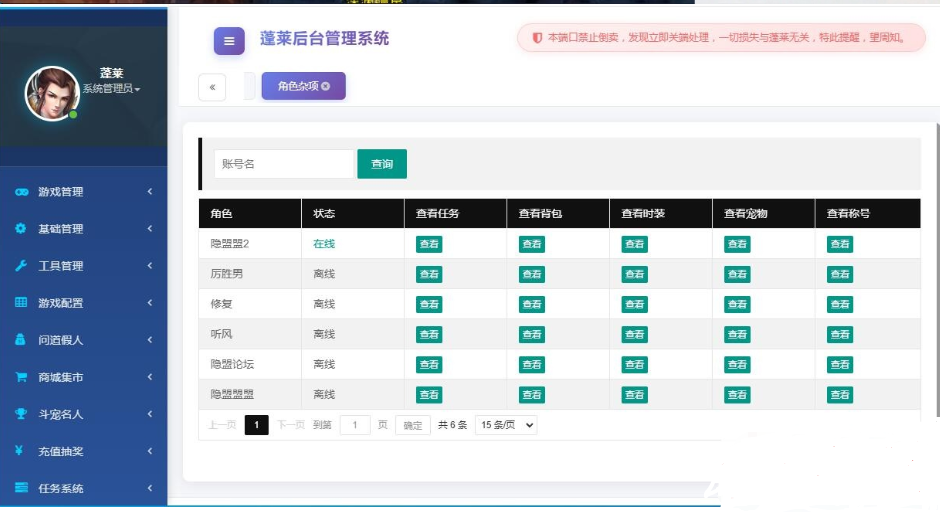View pets for role 厉胜男
This screenshot has width=940, height=512.
pos(737,274)
